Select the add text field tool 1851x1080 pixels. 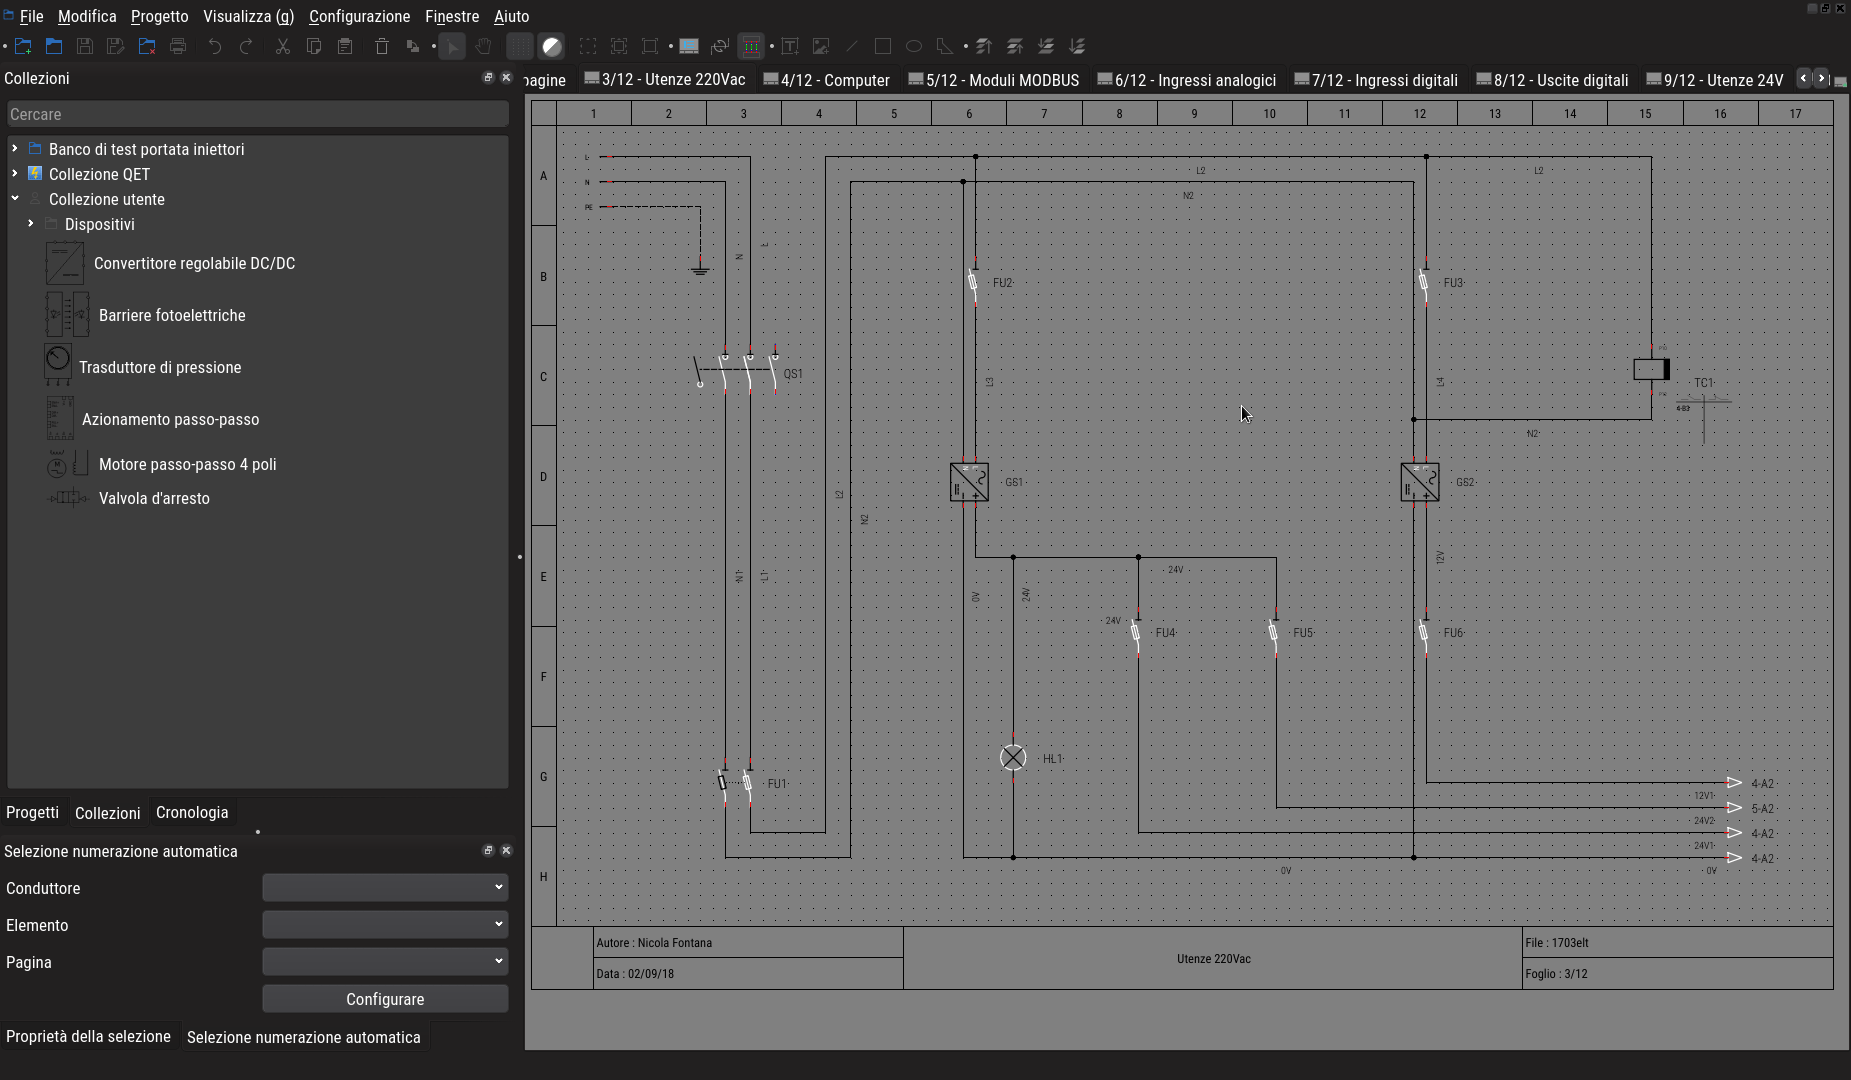[789, 46]
